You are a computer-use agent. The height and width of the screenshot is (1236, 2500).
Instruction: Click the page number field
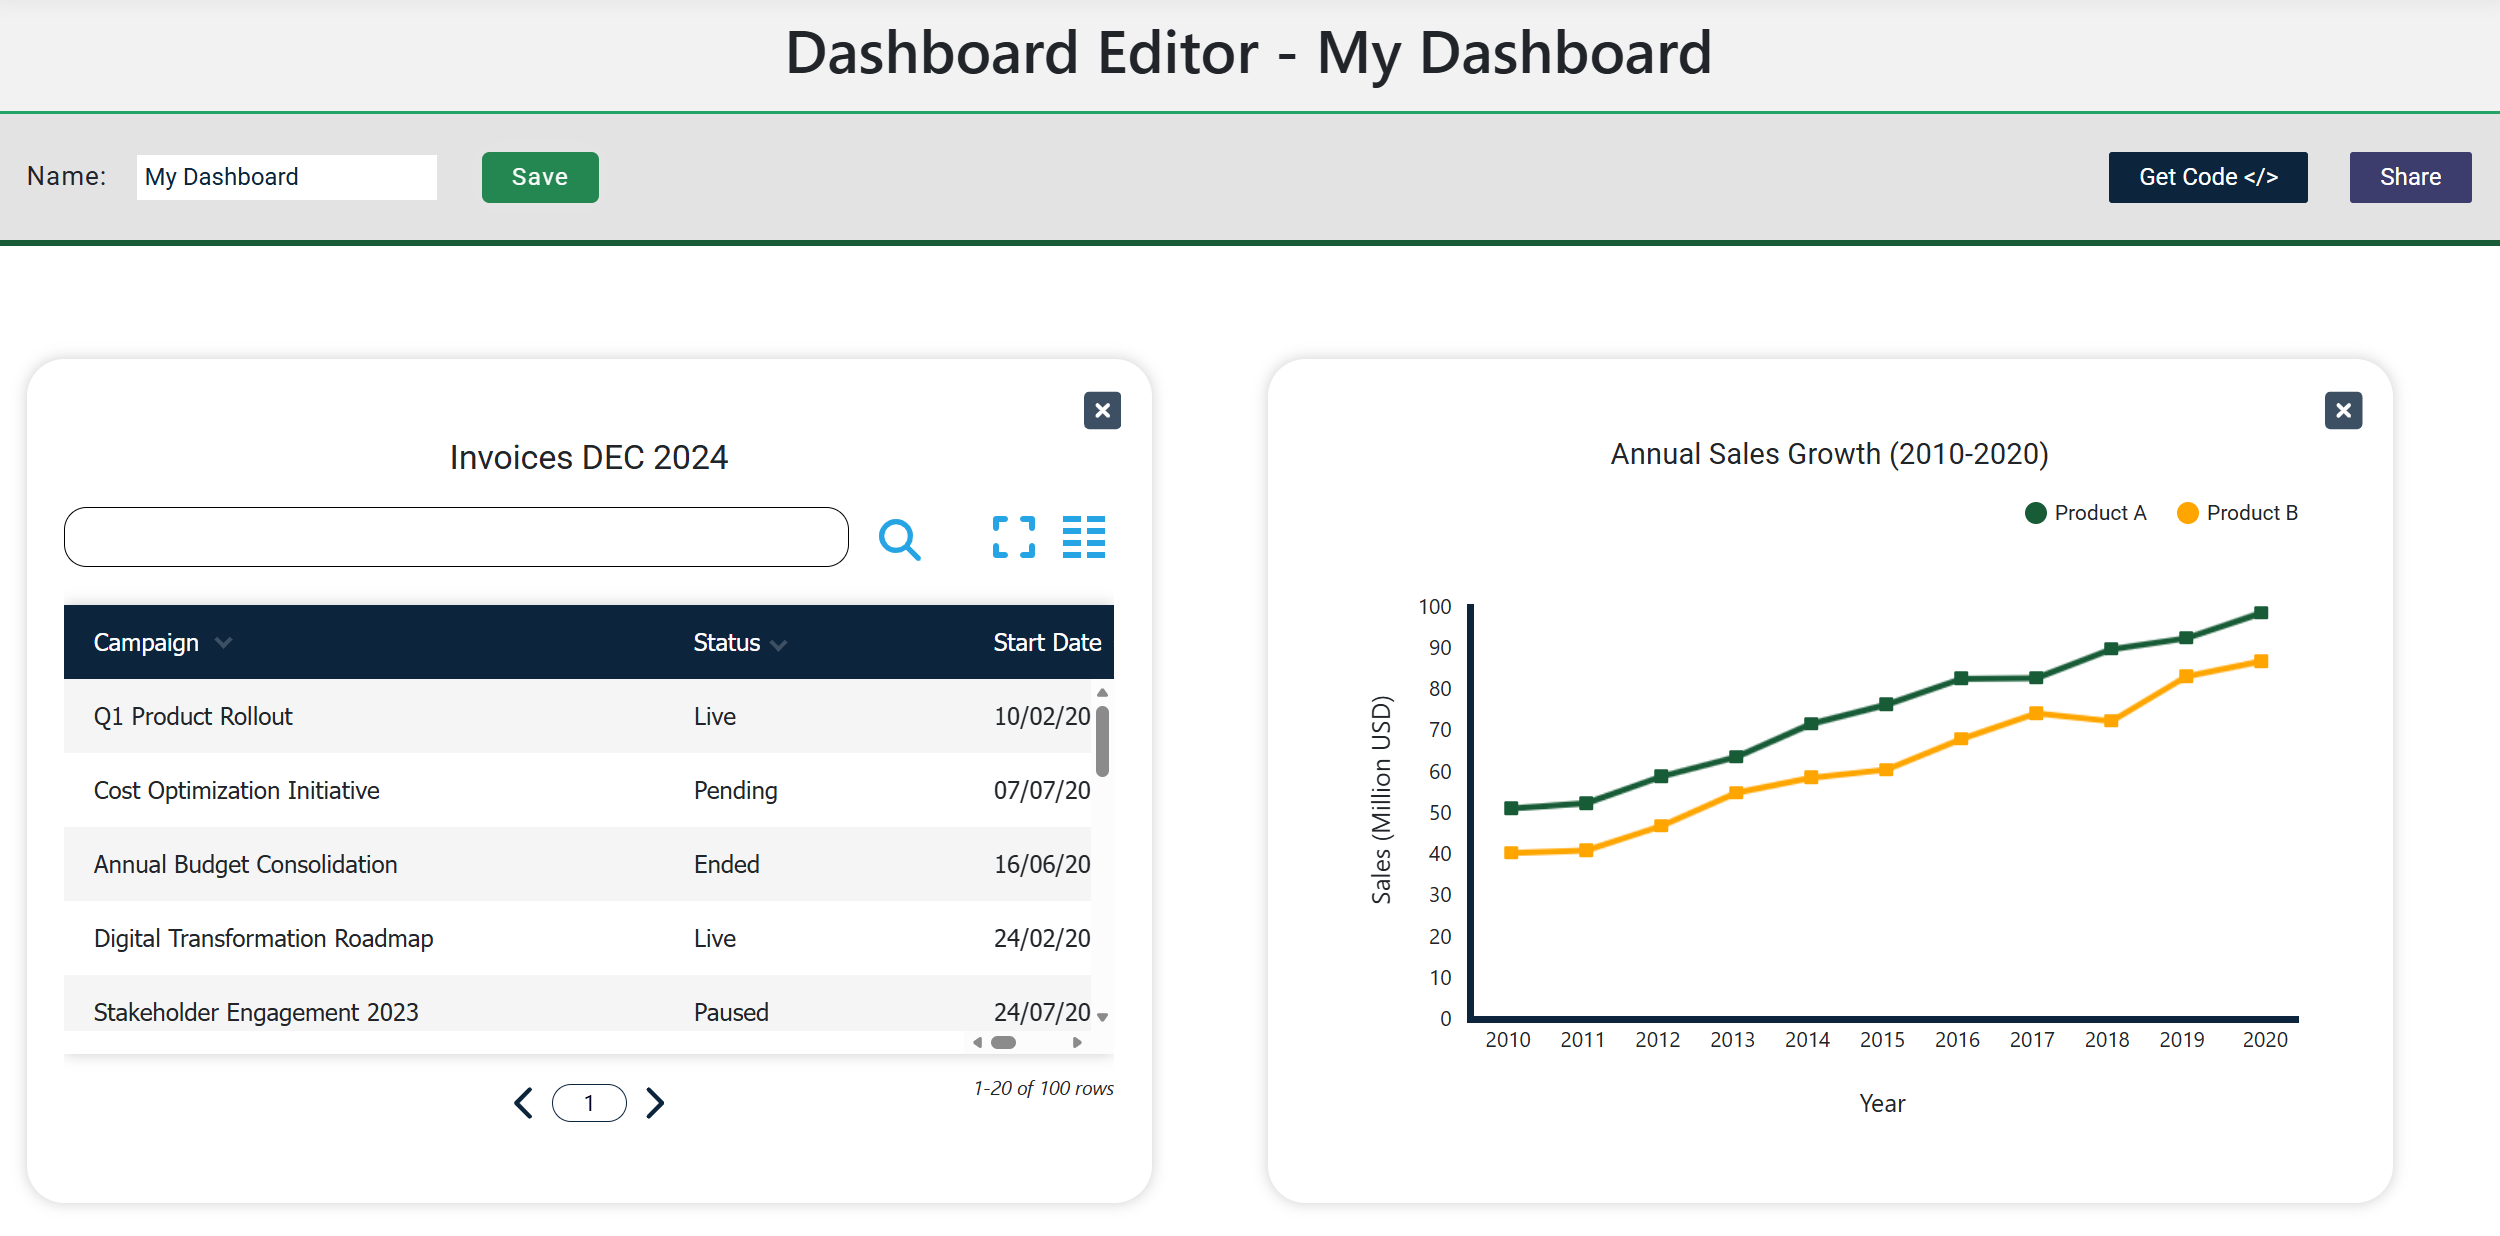click(x=589, y=1102)
